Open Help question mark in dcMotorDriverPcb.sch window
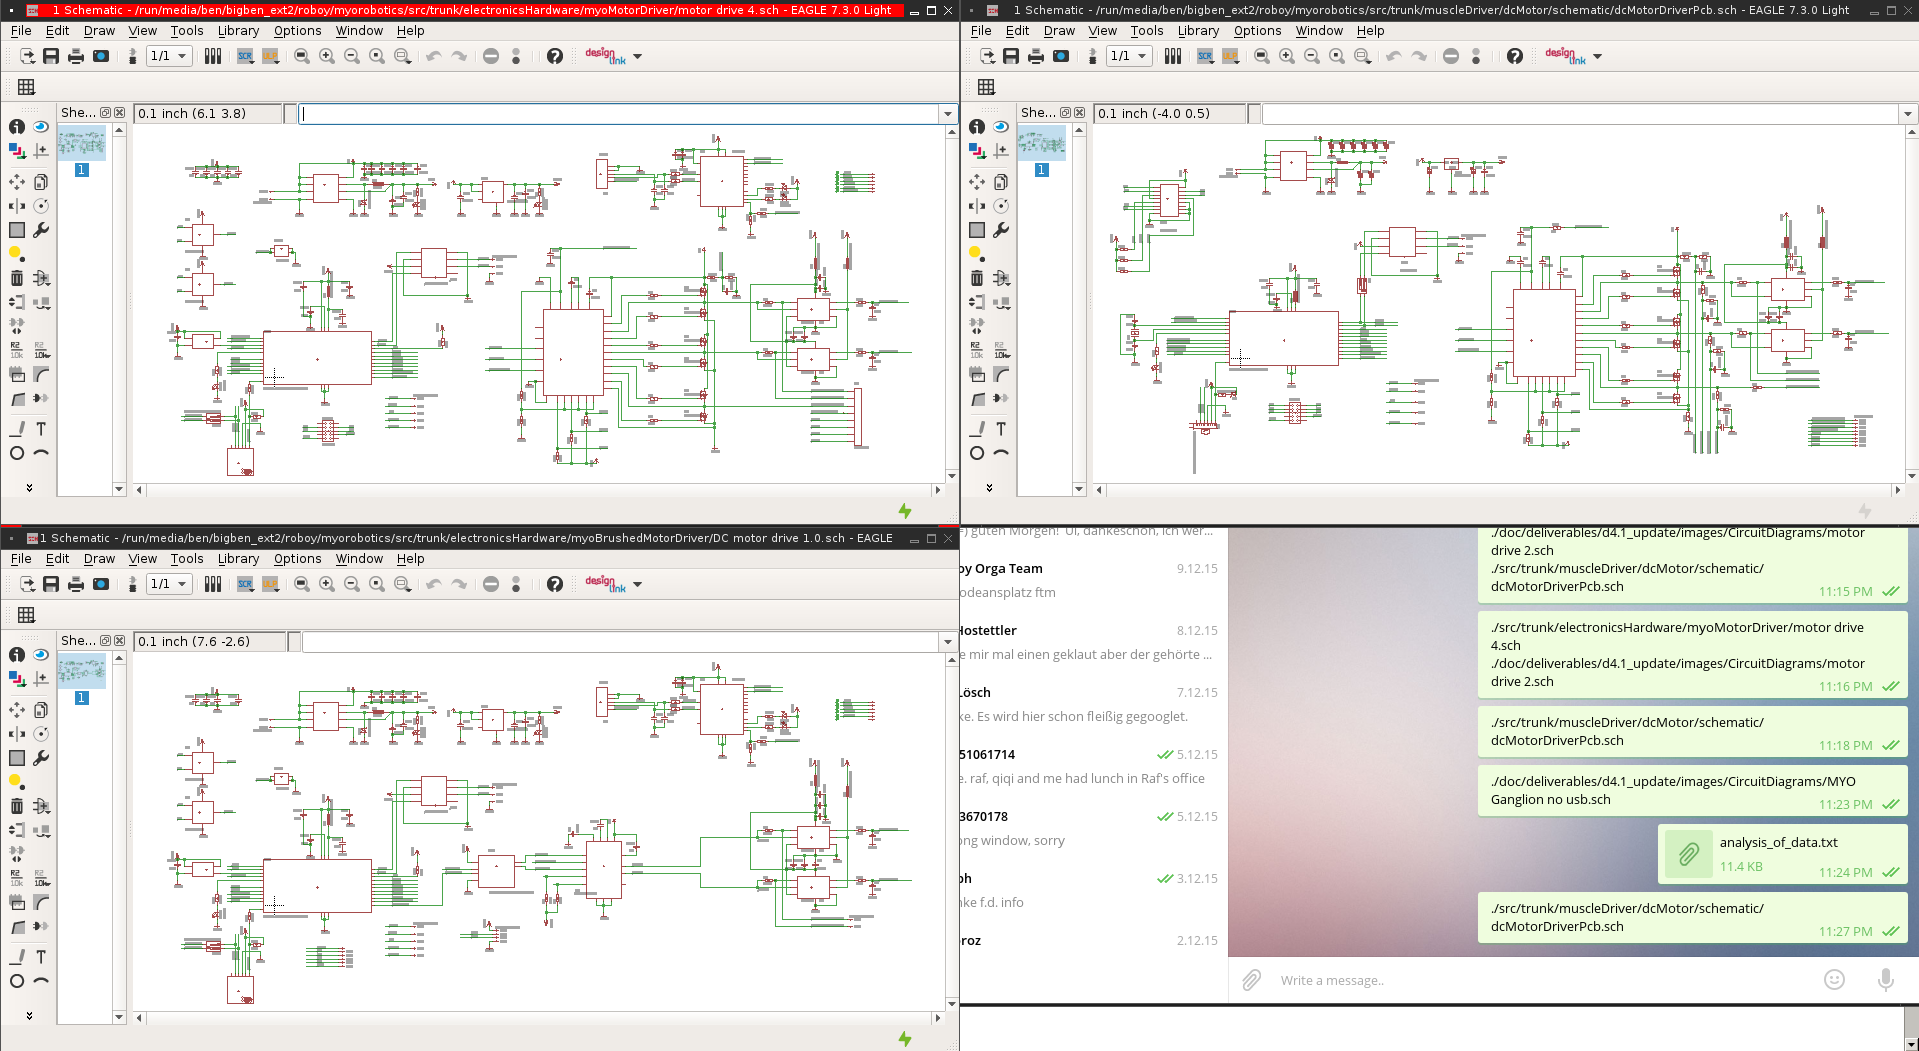The height and width of the screenshot is (1051, 1919). point(1515,56)
